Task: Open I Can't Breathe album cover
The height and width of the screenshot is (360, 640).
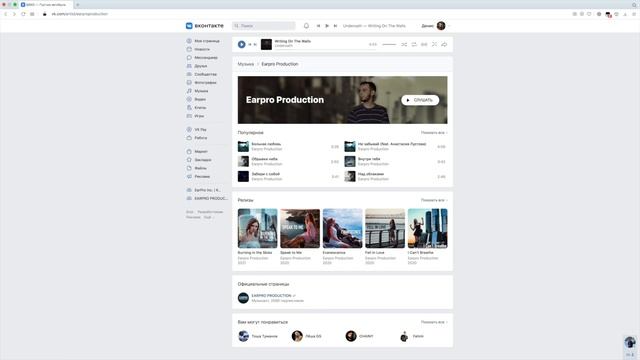Action: tap(427, 228)
